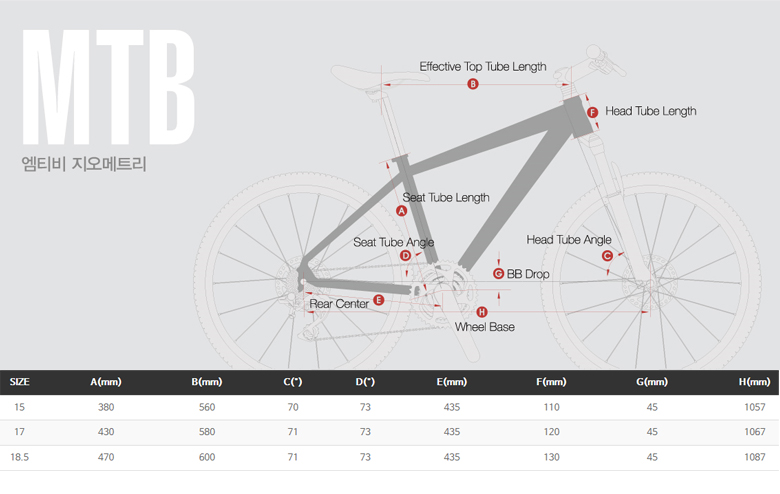Click the 1087 wheel base value
This screenshot has width=780, height=494.
(x=755, y=457)
